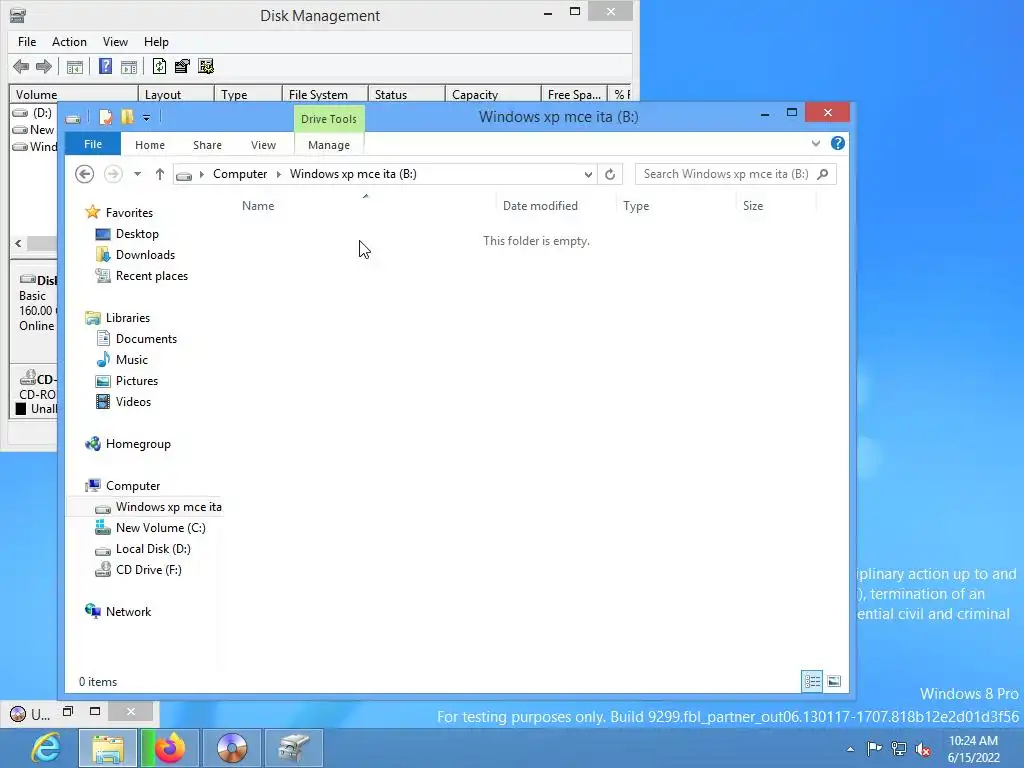Open Explorer Help question mark icon
The width and height of the screenshot is (1024, 768).
tap(838, 144)
